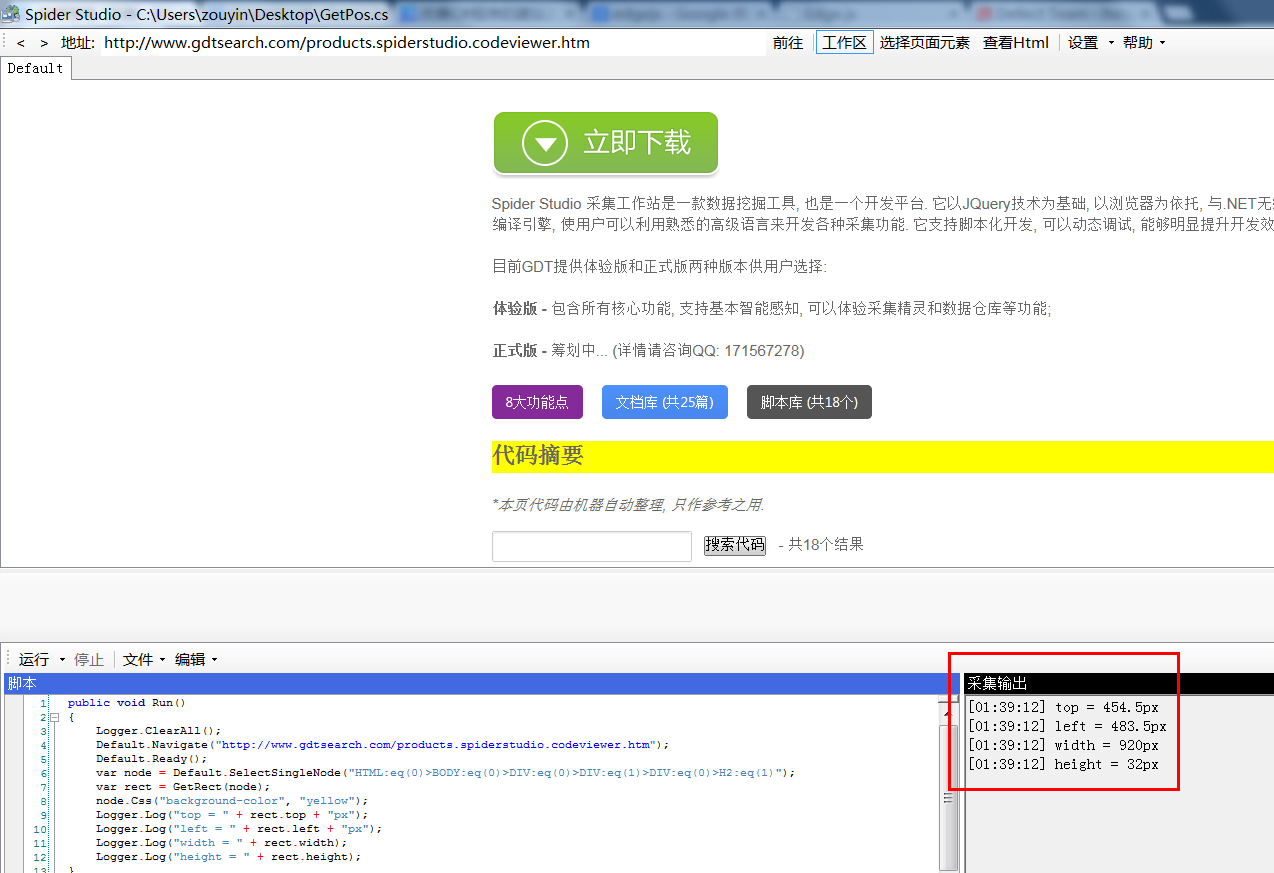Viewport: 1274px width, 873px height.
Task: Click the green 立即下载 download button
Action: tap(606, 142)
